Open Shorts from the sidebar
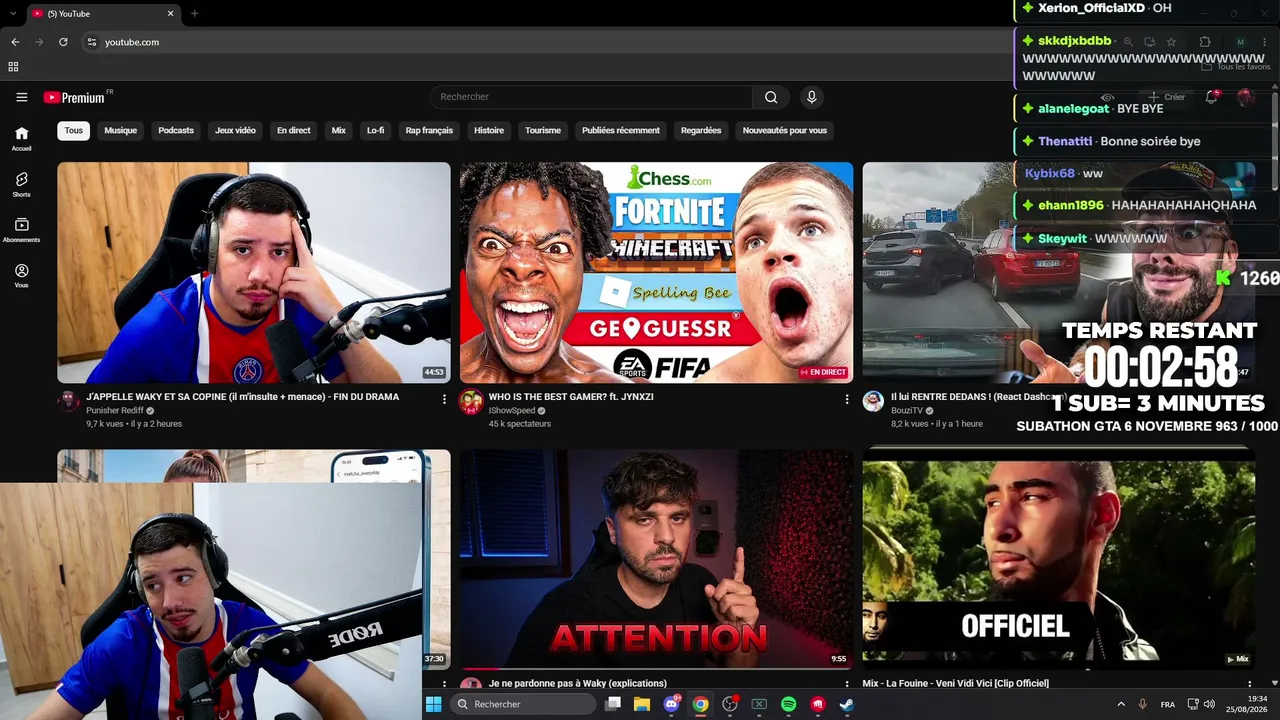This screenshot has height=720, width=1280. pos(21,184)
